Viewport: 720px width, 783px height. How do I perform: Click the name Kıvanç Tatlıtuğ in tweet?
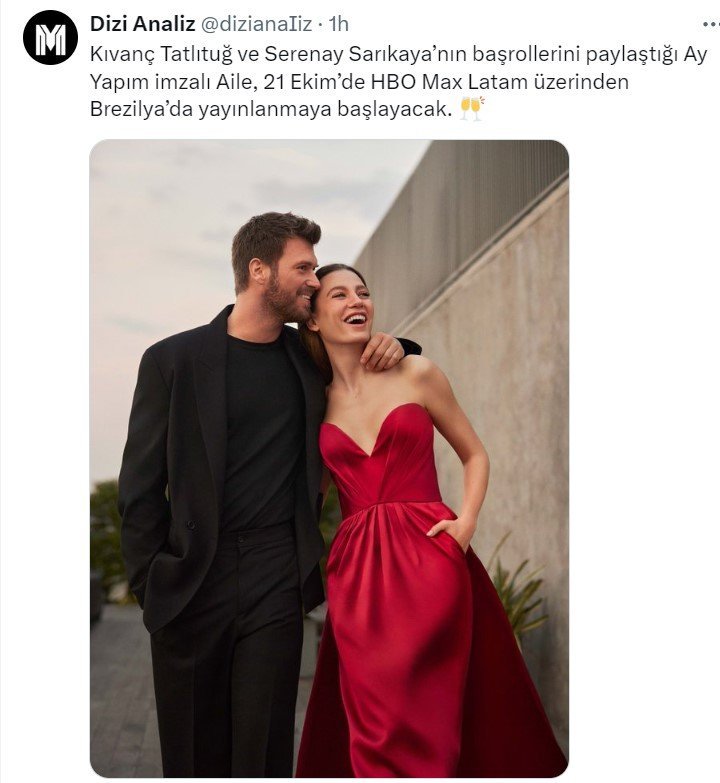click(161, 54)
